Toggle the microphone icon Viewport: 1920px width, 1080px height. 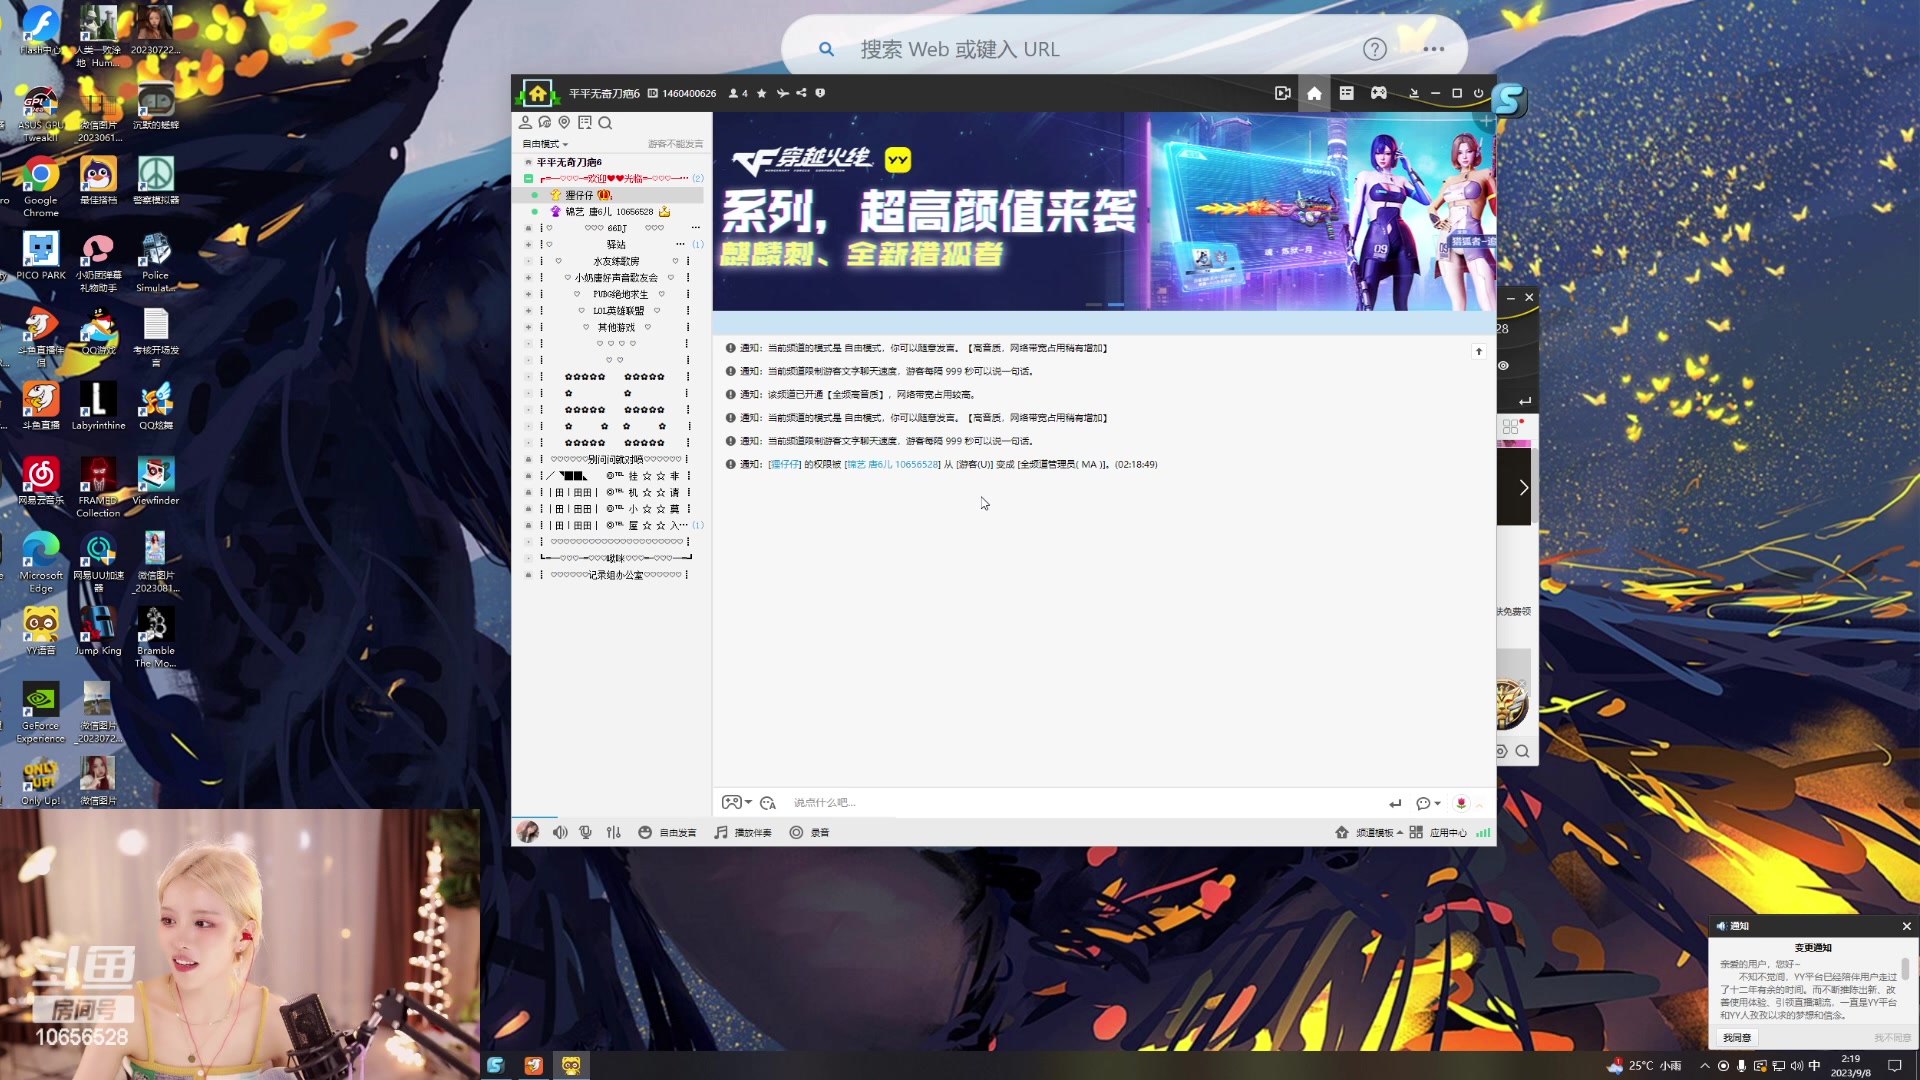tap(586, 833)
